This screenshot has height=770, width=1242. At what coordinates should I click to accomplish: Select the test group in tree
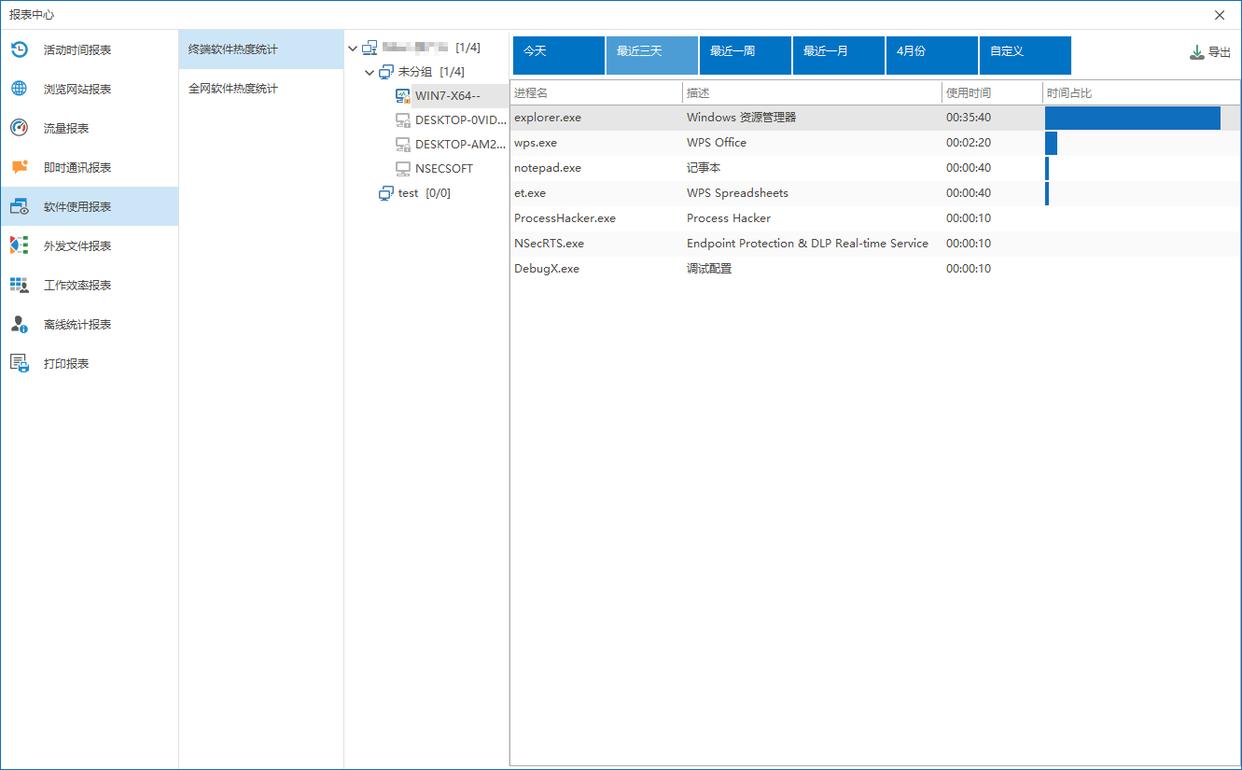click(408, 193)
